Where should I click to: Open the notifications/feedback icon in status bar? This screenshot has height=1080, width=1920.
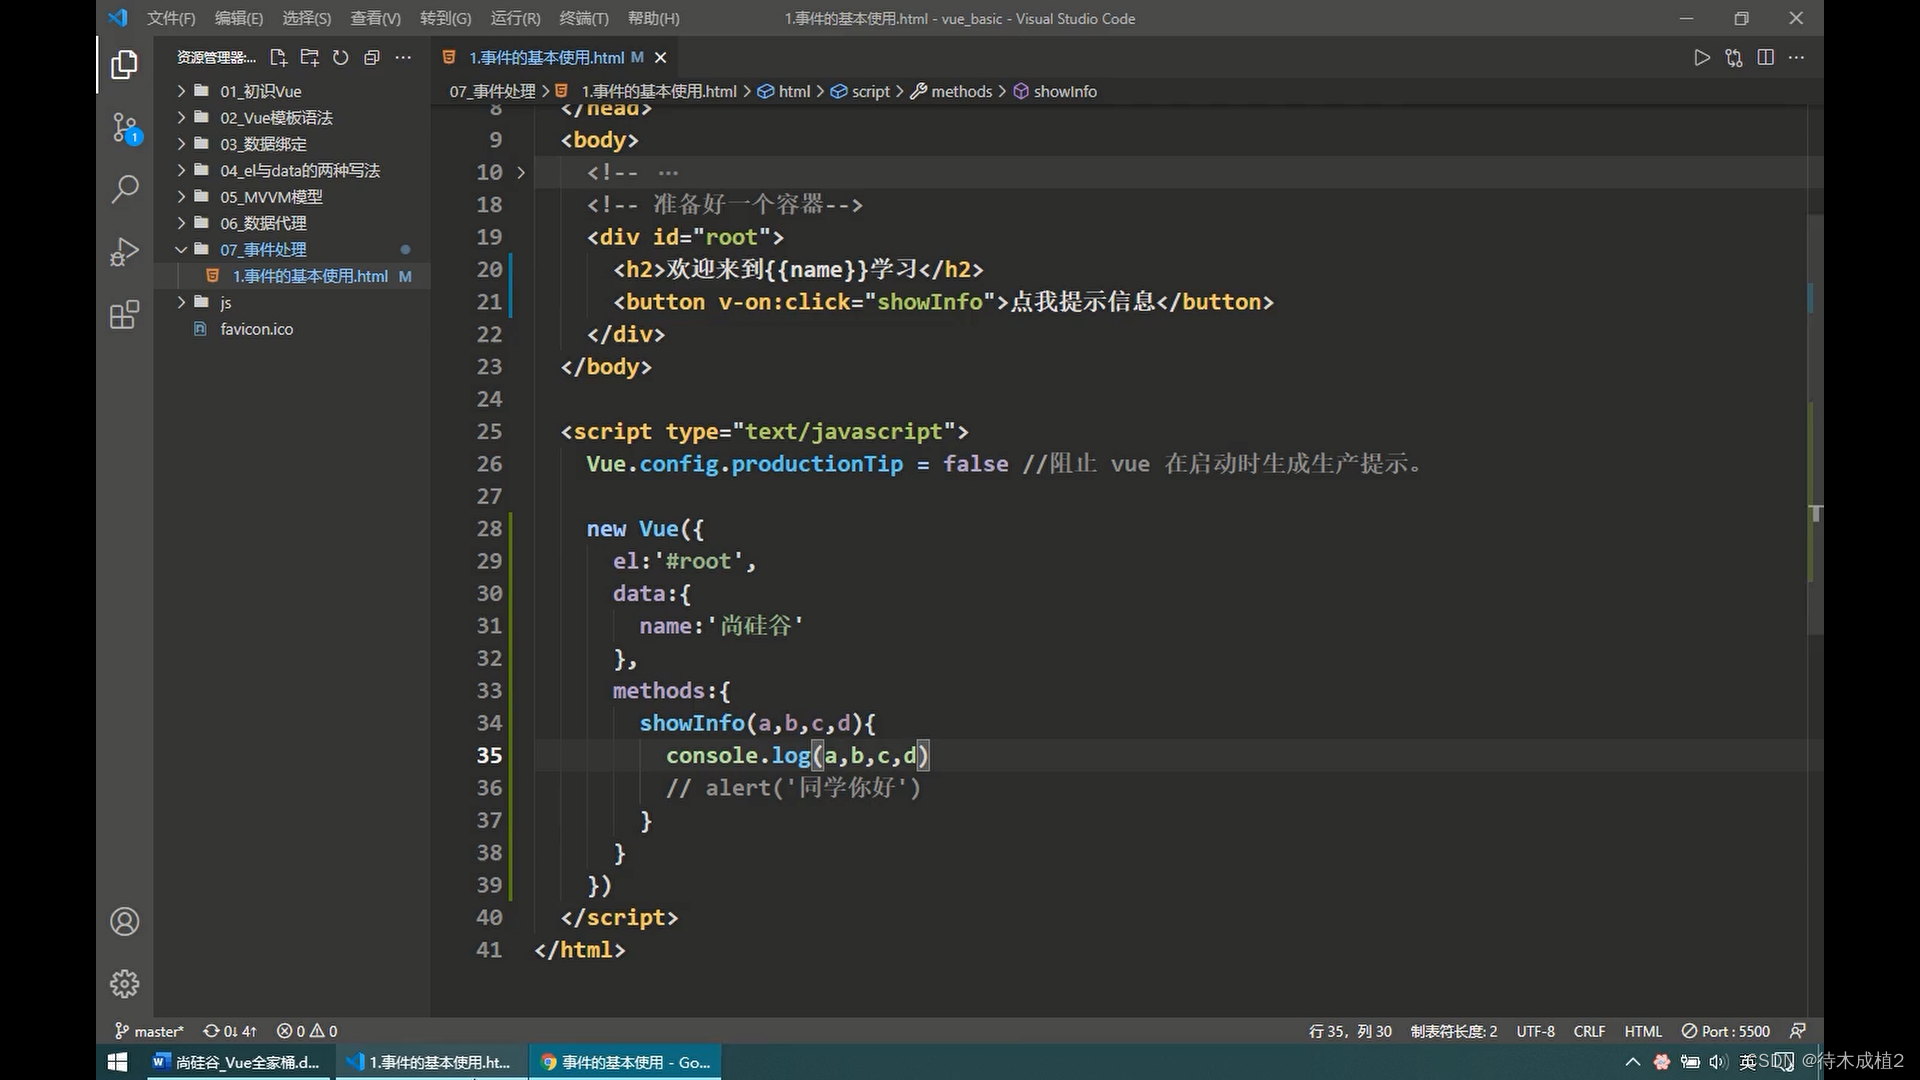click(1798, 1031)
